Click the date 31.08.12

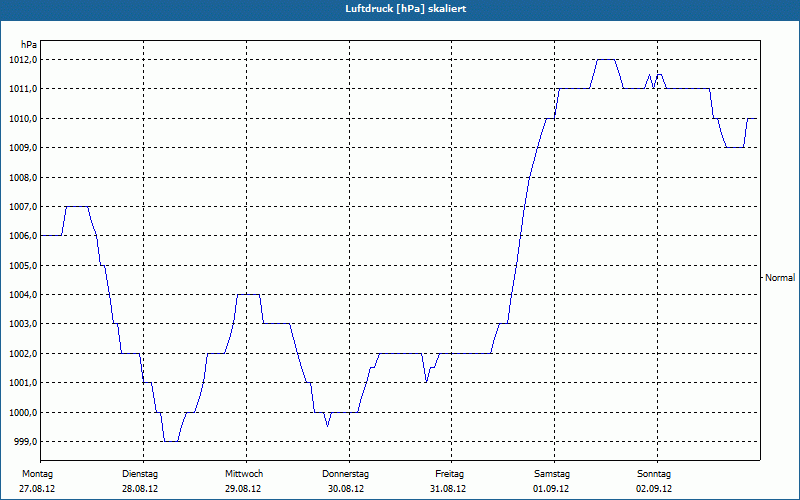[x=448, y=489]
